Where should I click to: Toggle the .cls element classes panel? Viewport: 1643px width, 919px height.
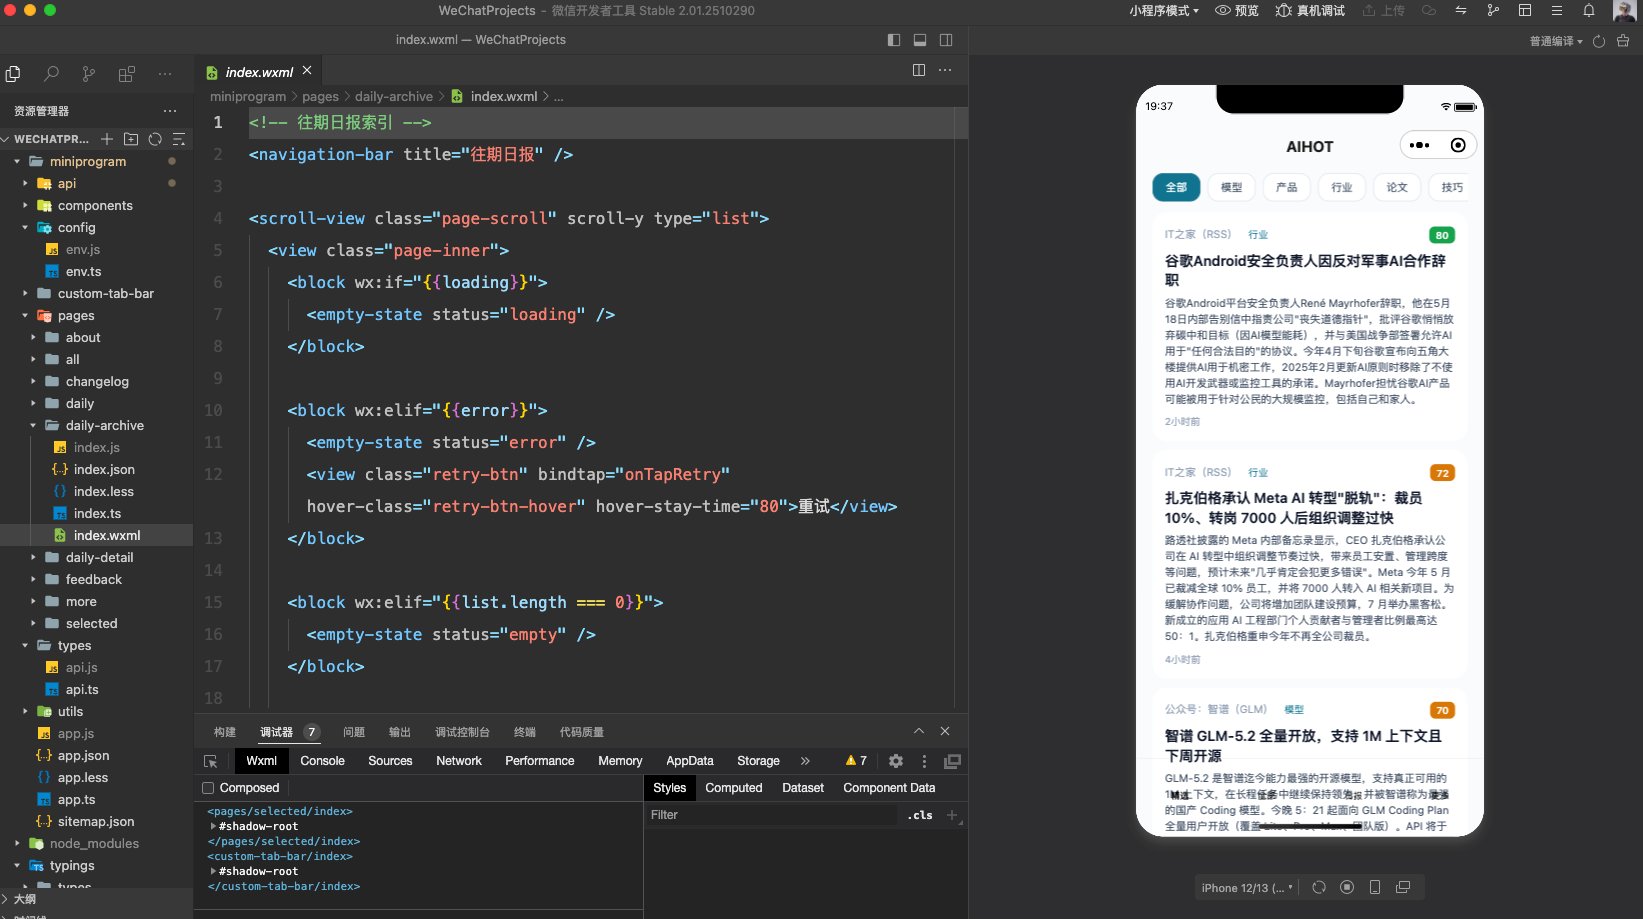(920, 815)
